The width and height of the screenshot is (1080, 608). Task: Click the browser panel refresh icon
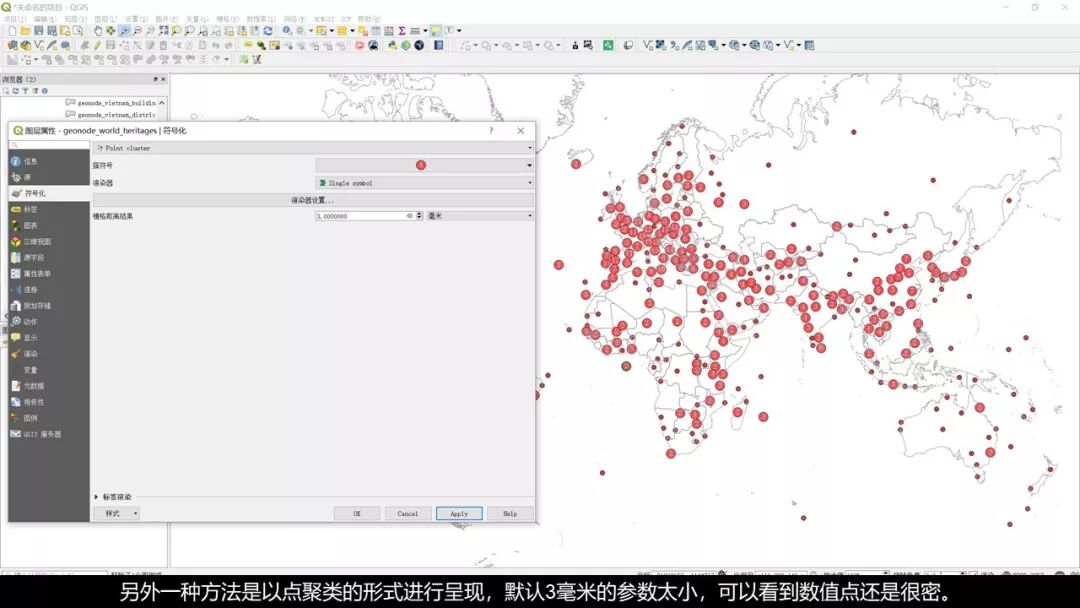tap(15, 91)
